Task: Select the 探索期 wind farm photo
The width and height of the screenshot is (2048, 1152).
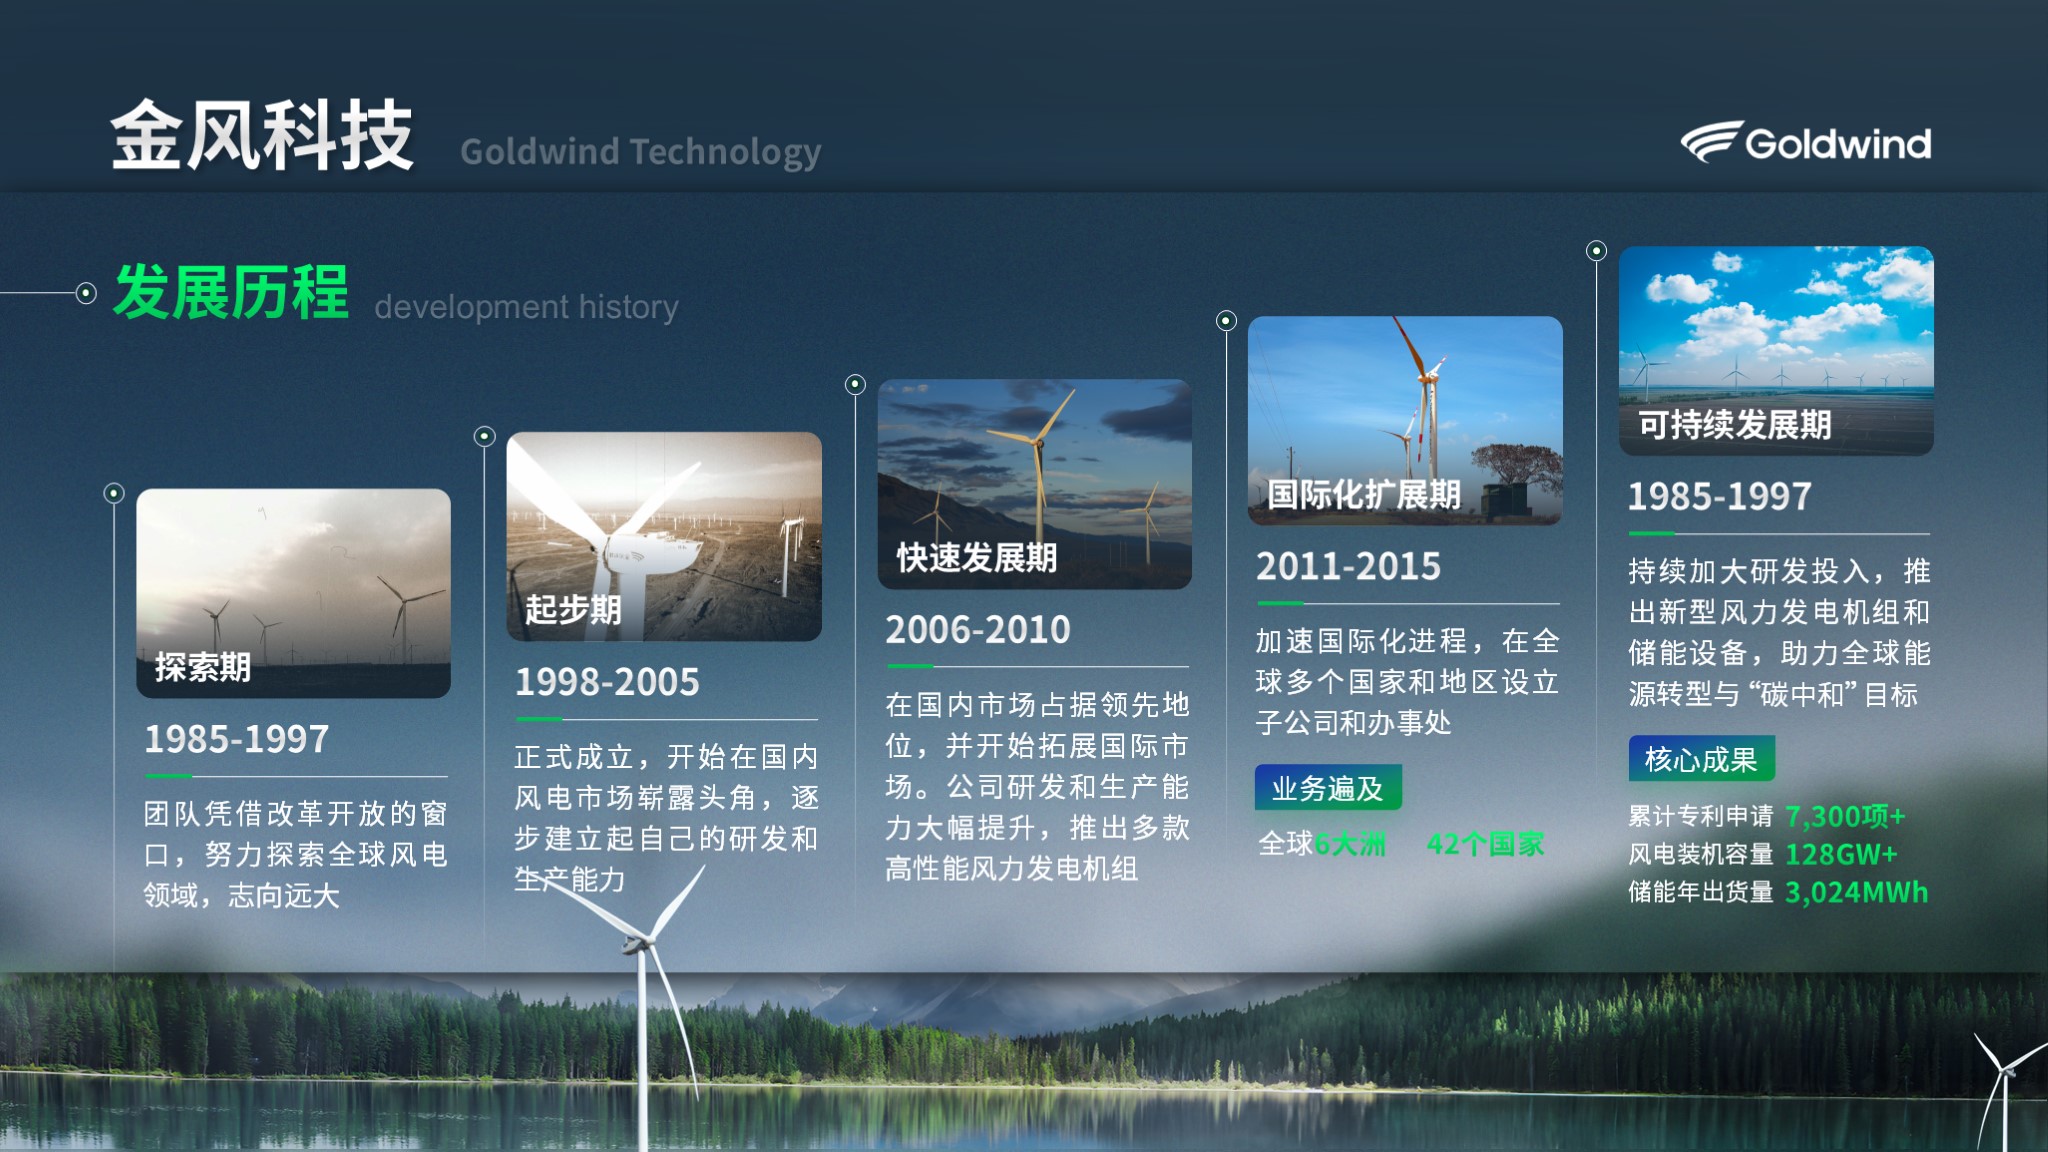Action: (293, 593)
